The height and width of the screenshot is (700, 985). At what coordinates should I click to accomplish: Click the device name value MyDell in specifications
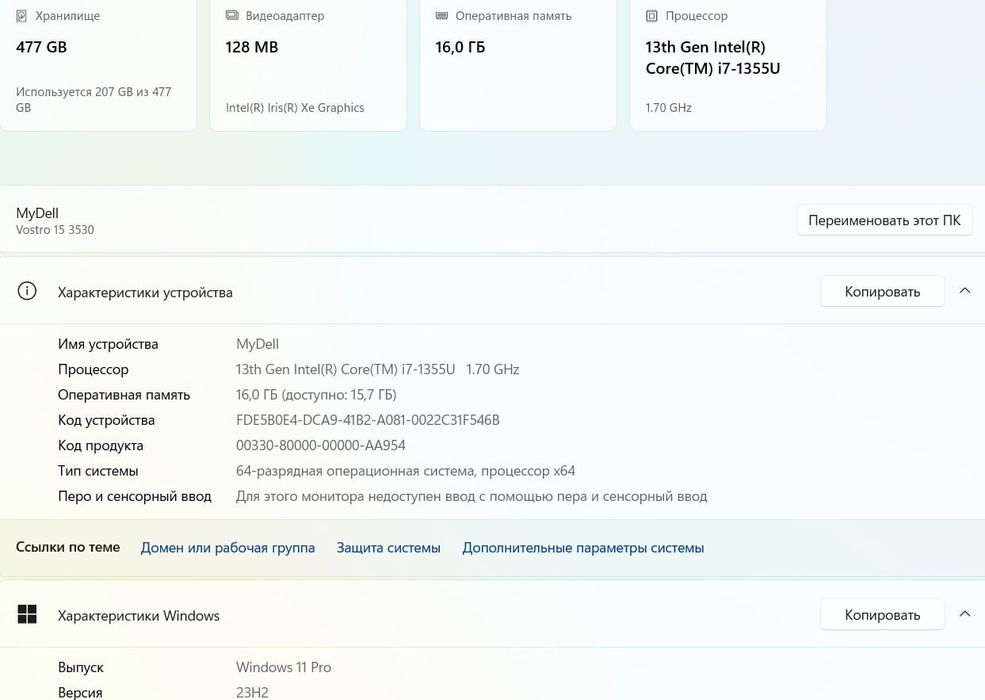(x=257, y=344)
